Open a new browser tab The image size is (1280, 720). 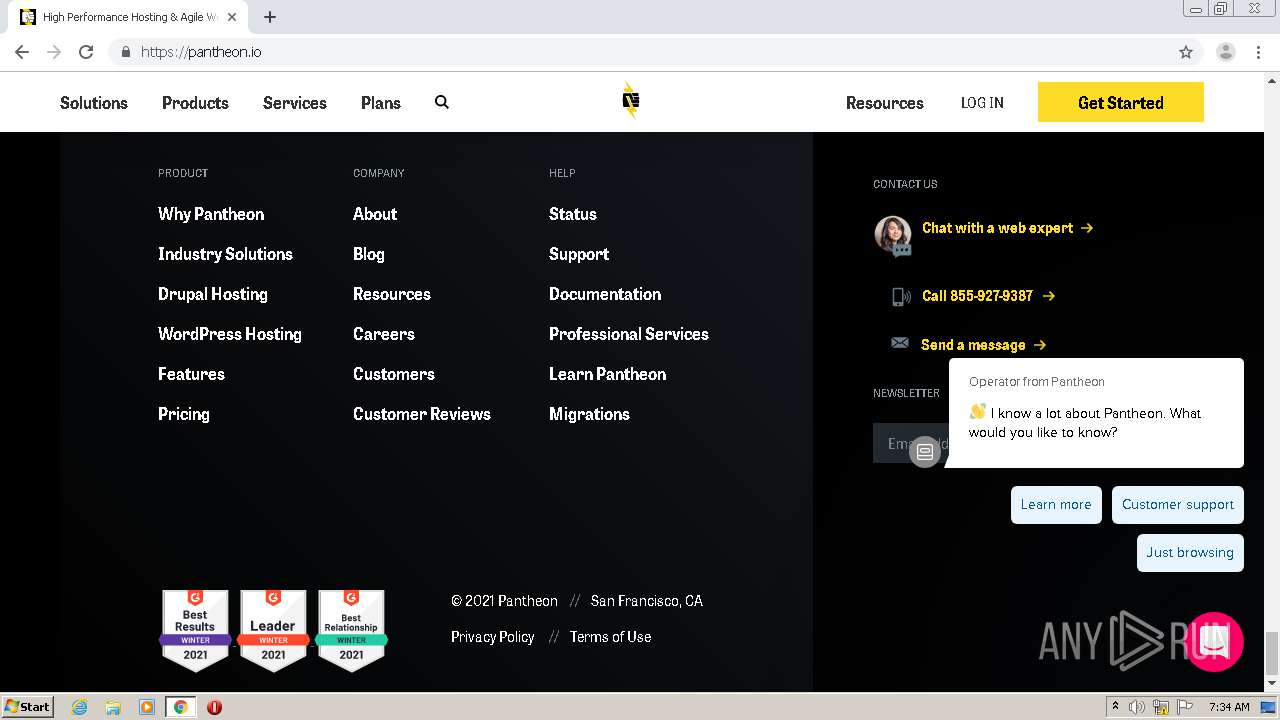pyautogui.click(x=270, y=17)
